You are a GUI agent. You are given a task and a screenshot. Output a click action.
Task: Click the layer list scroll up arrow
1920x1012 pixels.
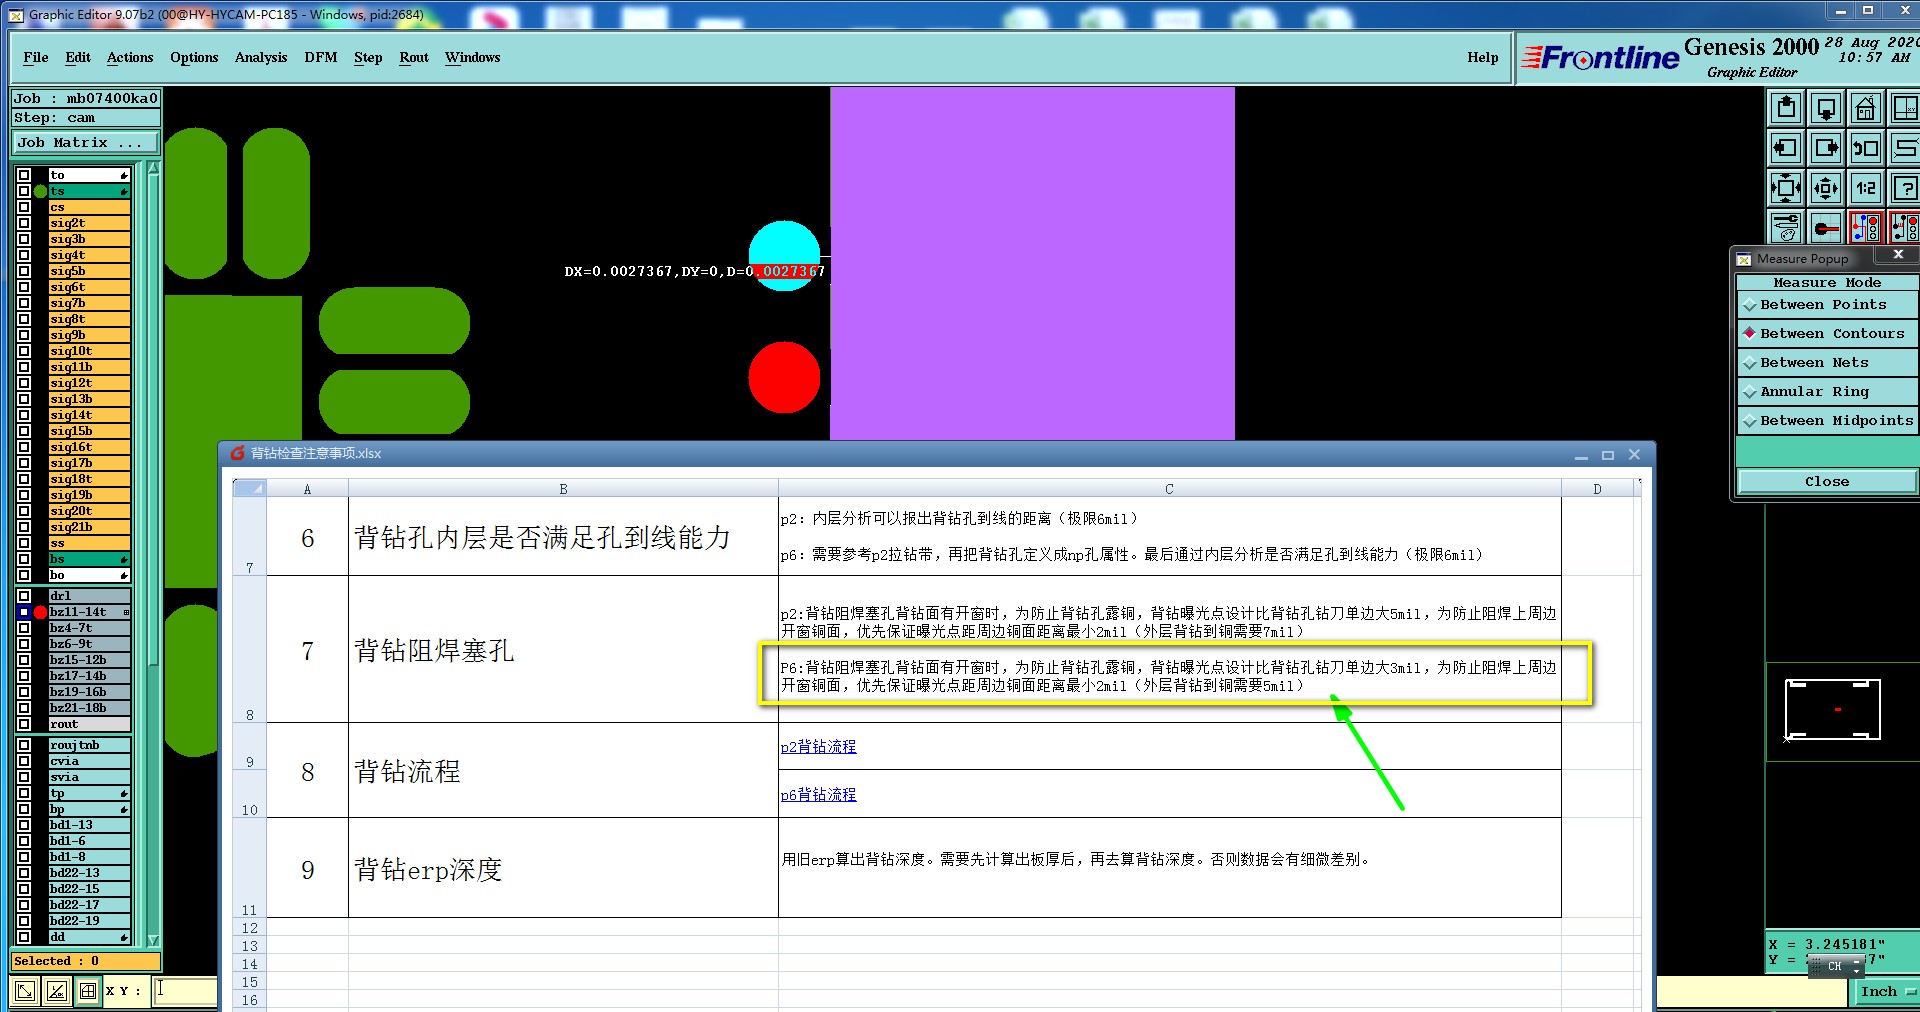click(153, 168)
